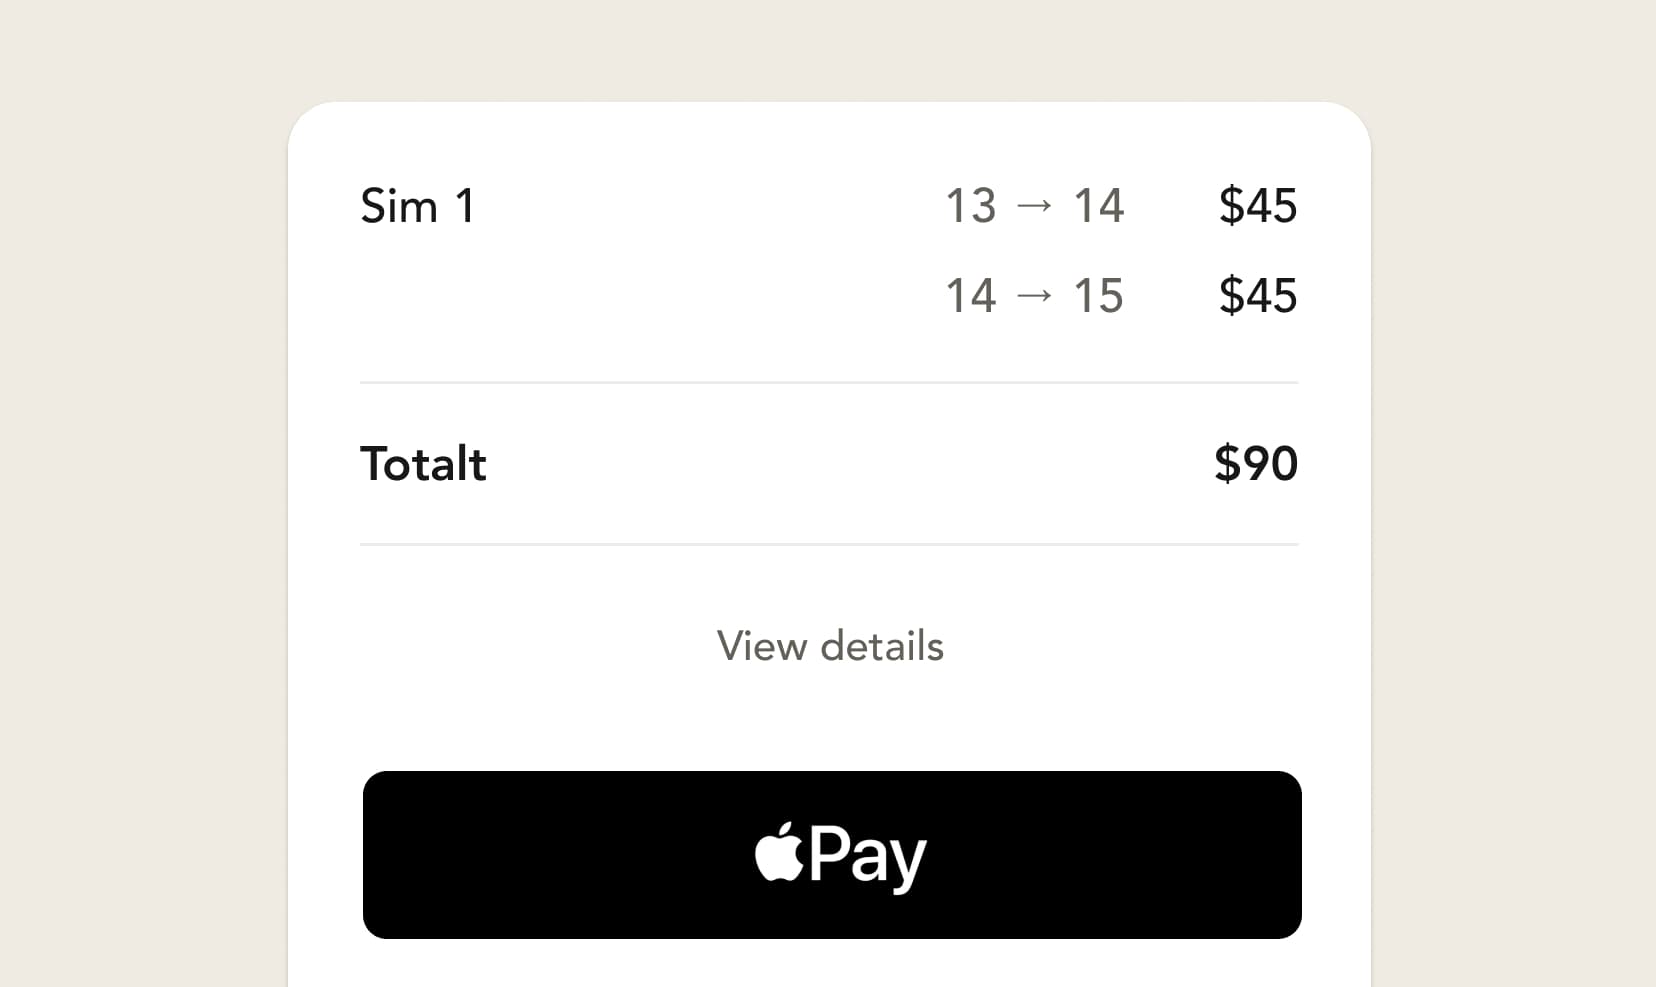Click the Apple Pay button
Screen dimensions: 1656x987
tap(832, 855)
